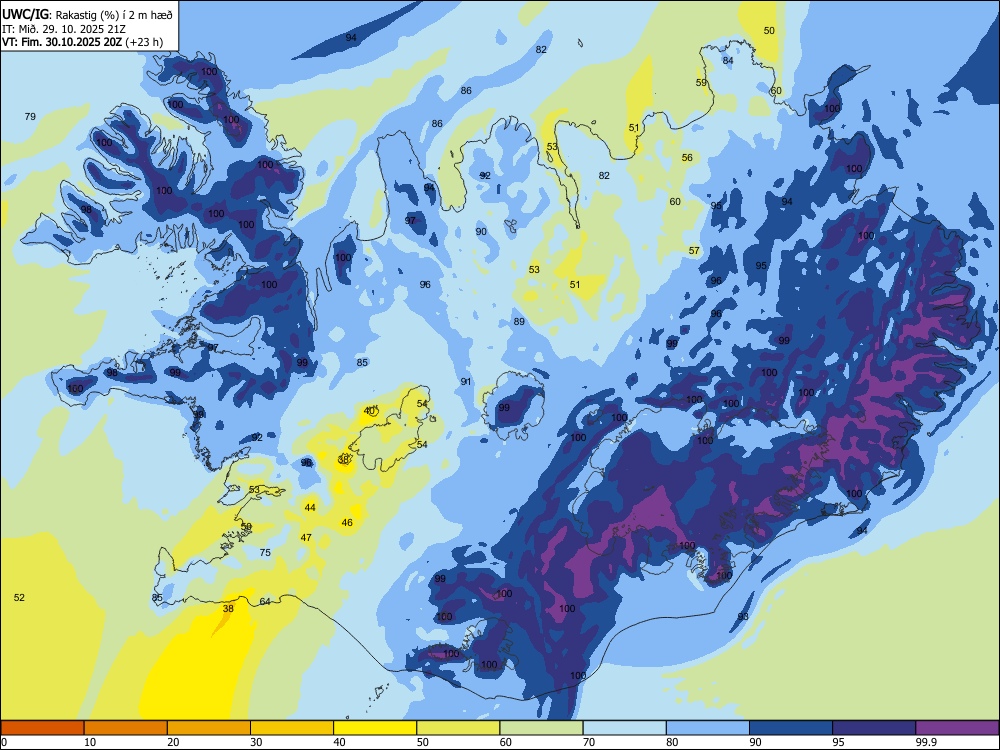
Task: Click the '89' humidity value in central Iceland
Action: click(x=519, y=321)
